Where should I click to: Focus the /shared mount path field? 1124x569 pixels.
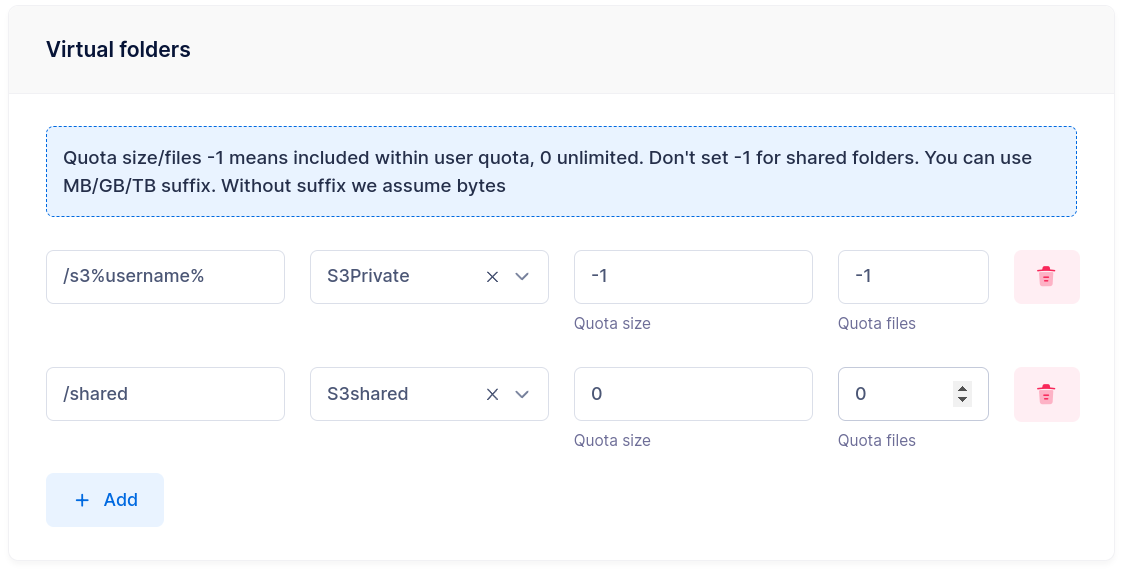(x=165, y=394)
